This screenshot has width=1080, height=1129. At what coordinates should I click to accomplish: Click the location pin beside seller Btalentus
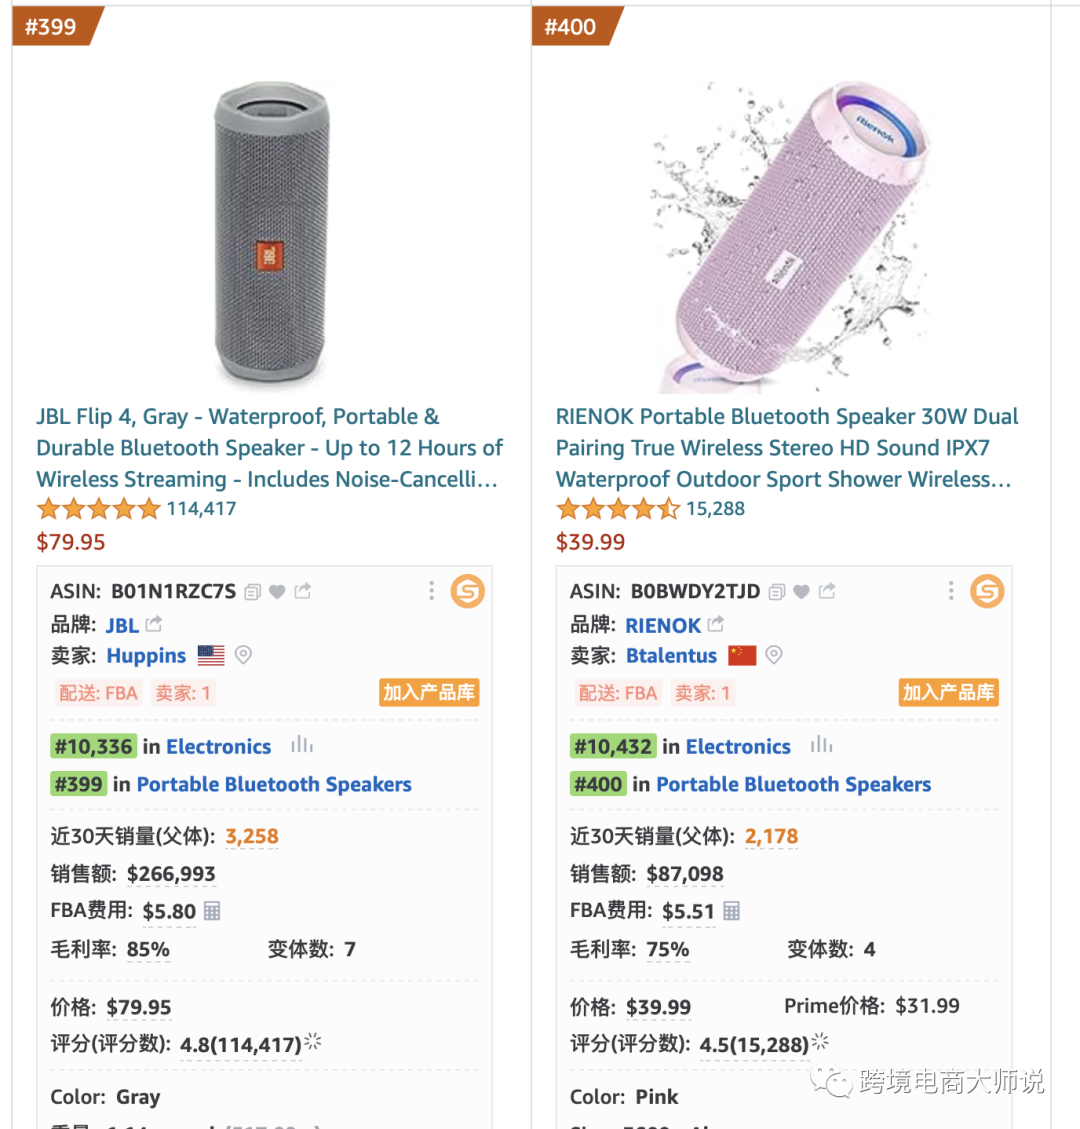tap(773, 656)
